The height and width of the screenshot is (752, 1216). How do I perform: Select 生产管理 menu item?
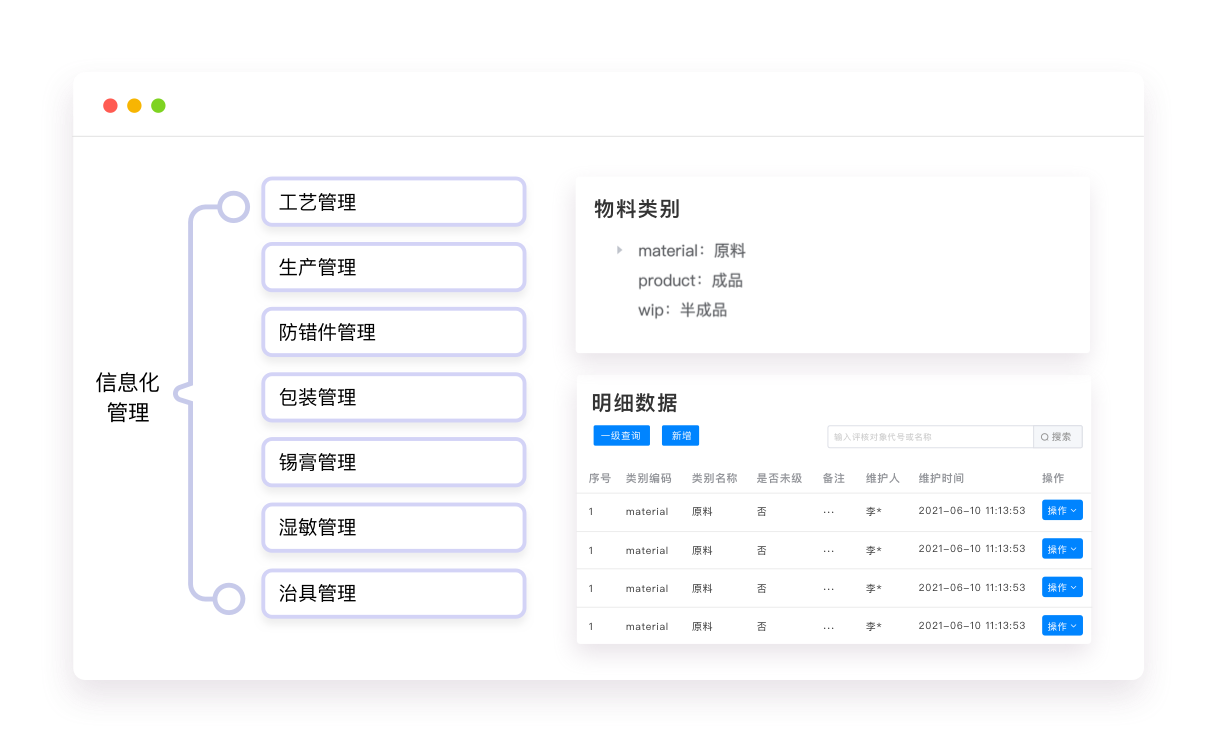(x=393, y=267)
